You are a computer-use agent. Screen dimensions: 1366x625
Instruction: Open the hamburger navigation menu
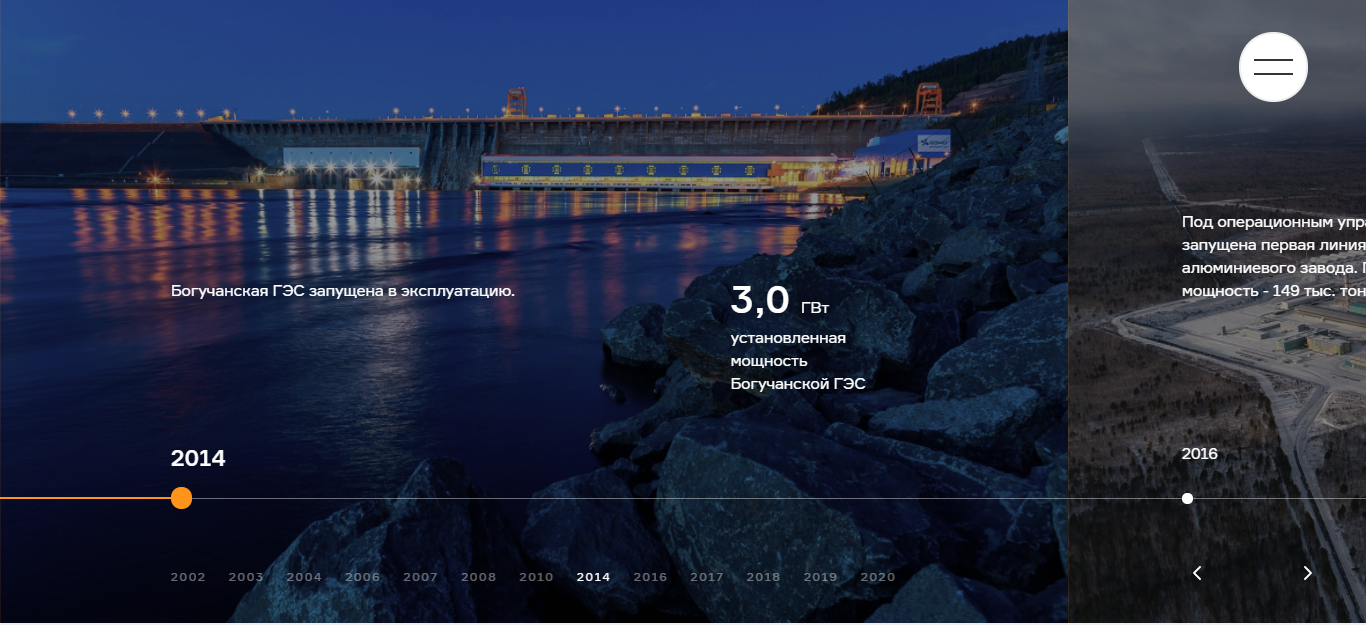[1273, 67]
